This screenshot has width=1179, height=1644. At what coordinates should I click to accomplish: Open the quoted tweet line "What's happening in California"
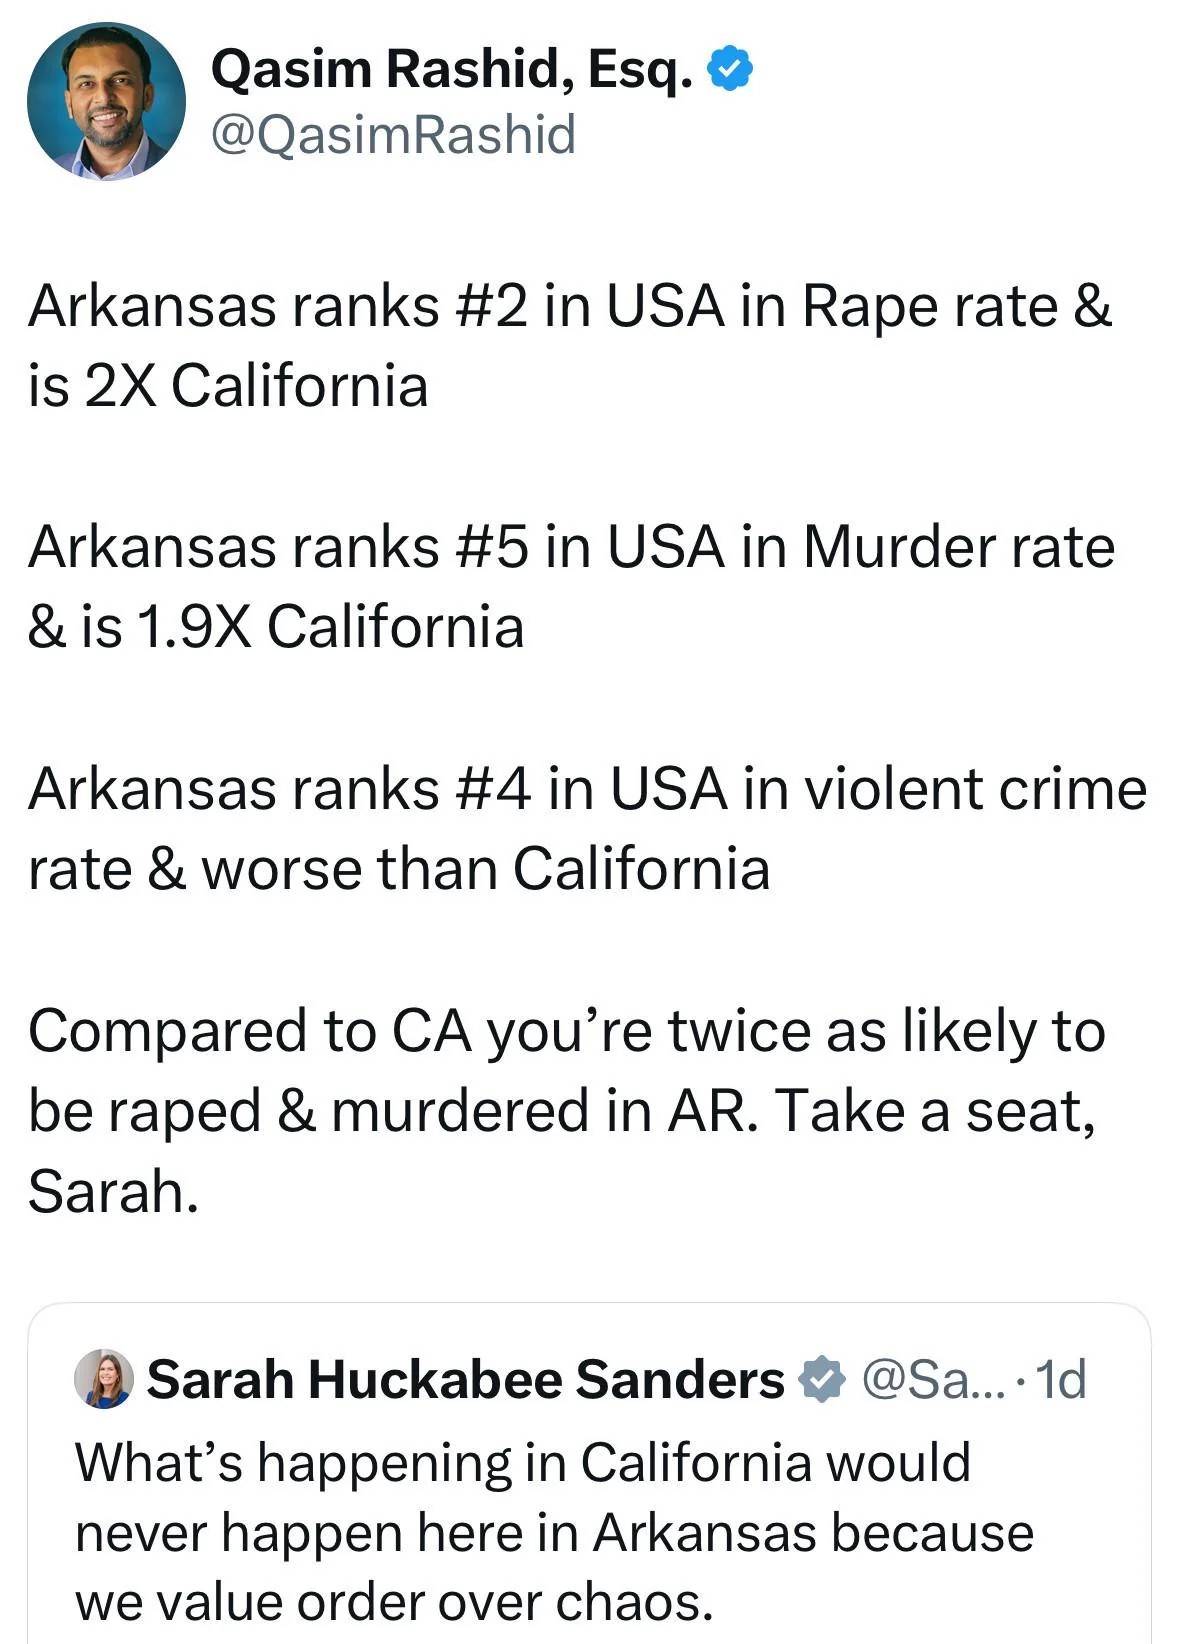tap(523, 1462)
